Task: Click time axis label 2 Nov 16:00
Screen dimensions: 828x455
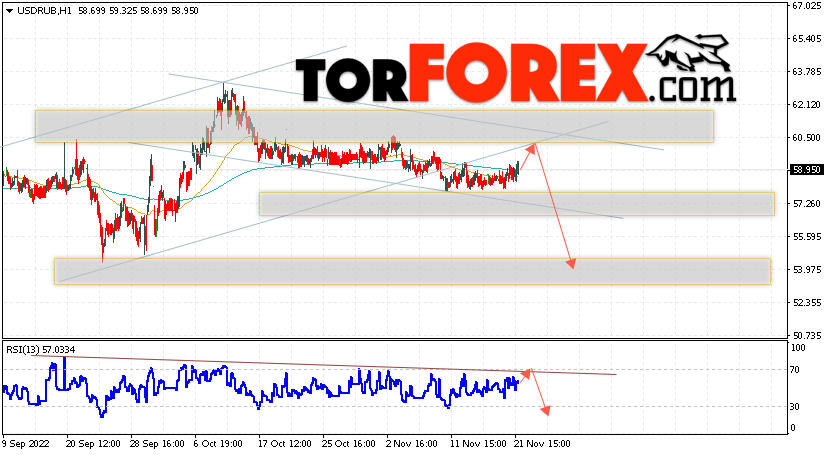Action: (x=412, y=444)
